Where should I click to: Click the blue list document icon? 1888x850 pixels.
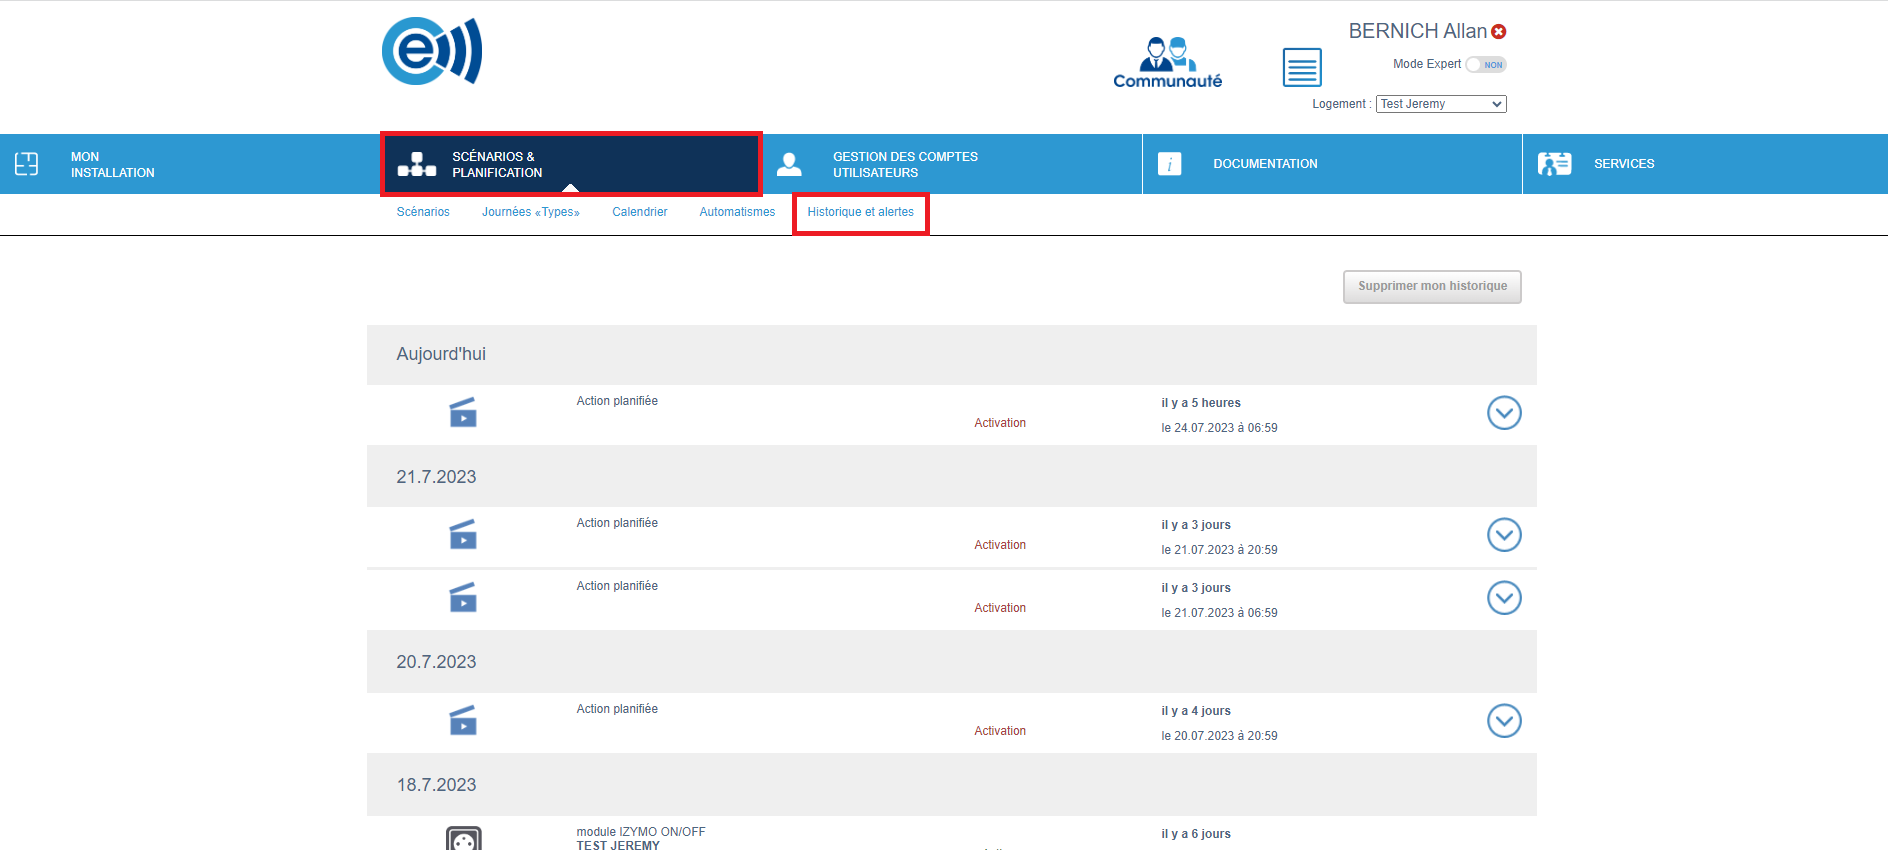[x=1302, y=68]
